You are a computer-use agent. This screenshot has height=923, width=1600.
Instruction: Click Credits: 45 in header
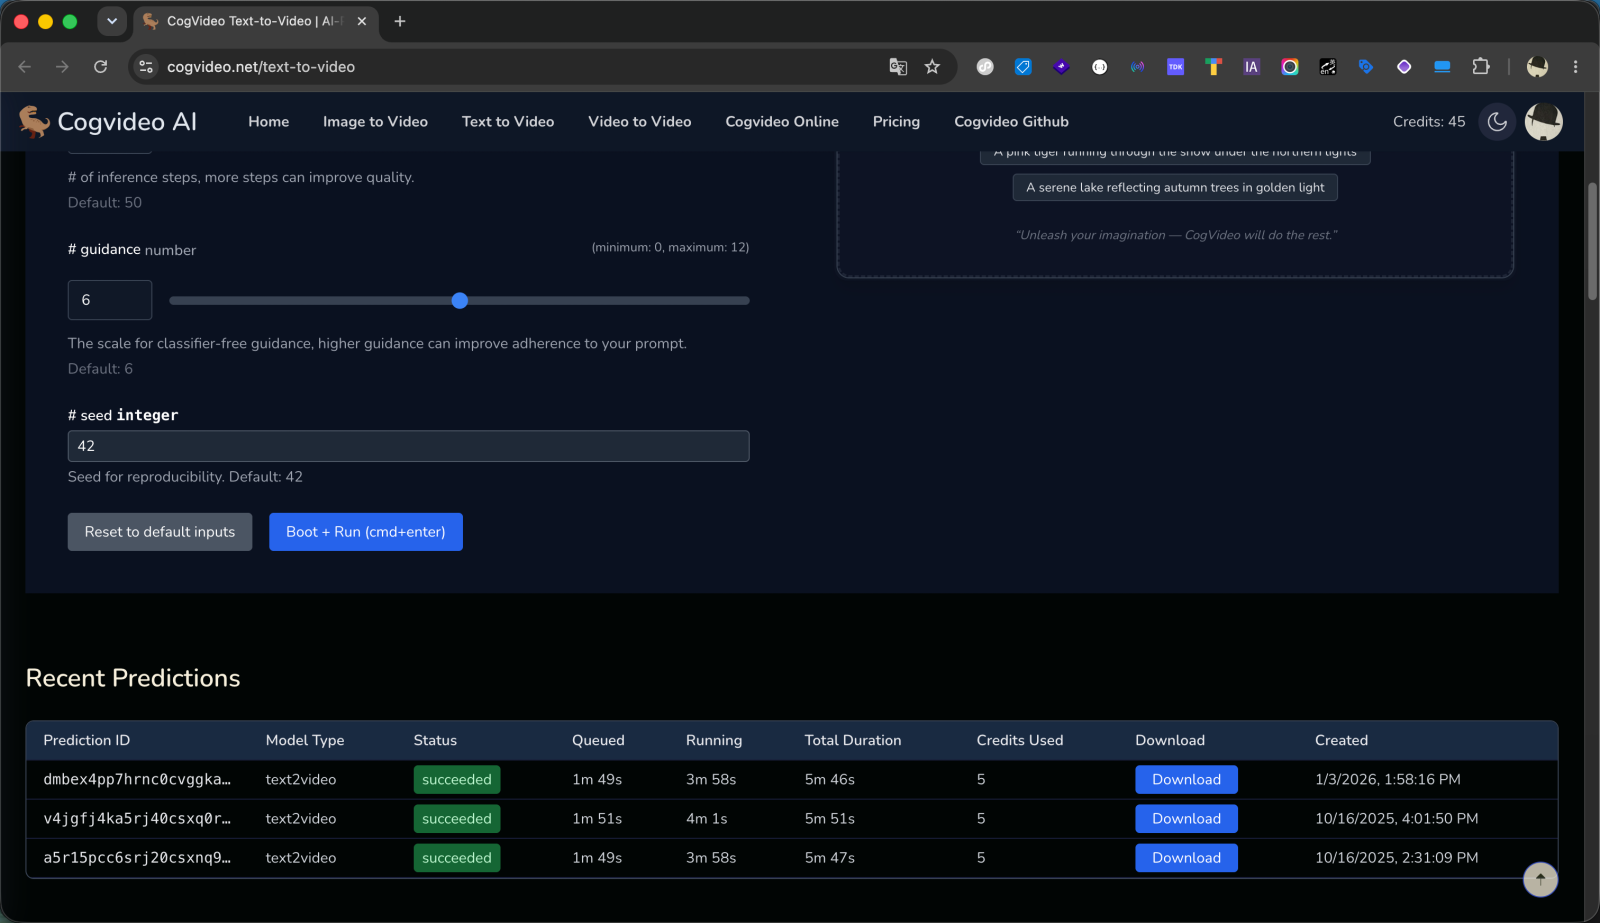click(1429, 122)
